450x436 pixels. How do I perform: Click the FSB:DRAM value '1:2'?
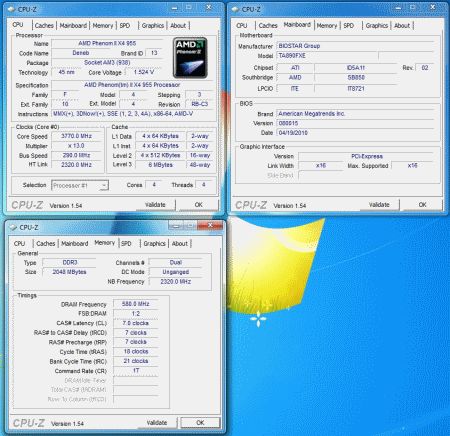point(135,314)
